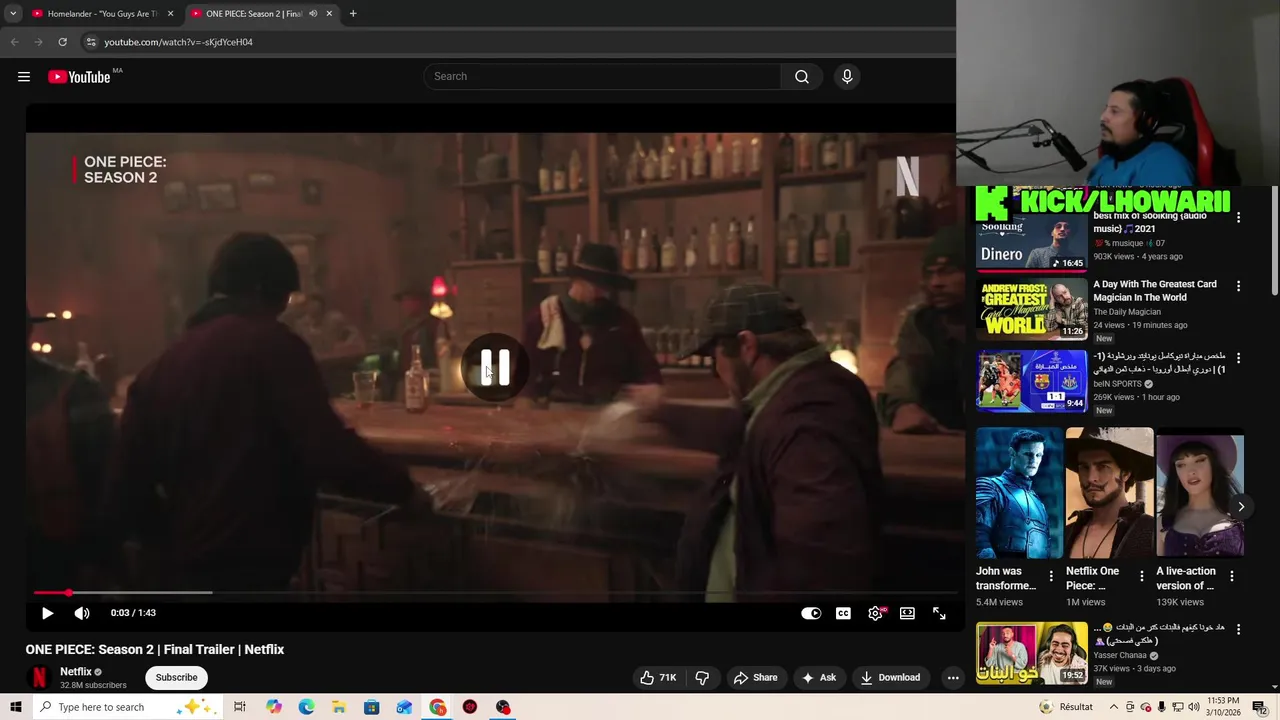Viewport: 1280px width, 720px height.
Task: Open the Share dialog
Action: 755,677
